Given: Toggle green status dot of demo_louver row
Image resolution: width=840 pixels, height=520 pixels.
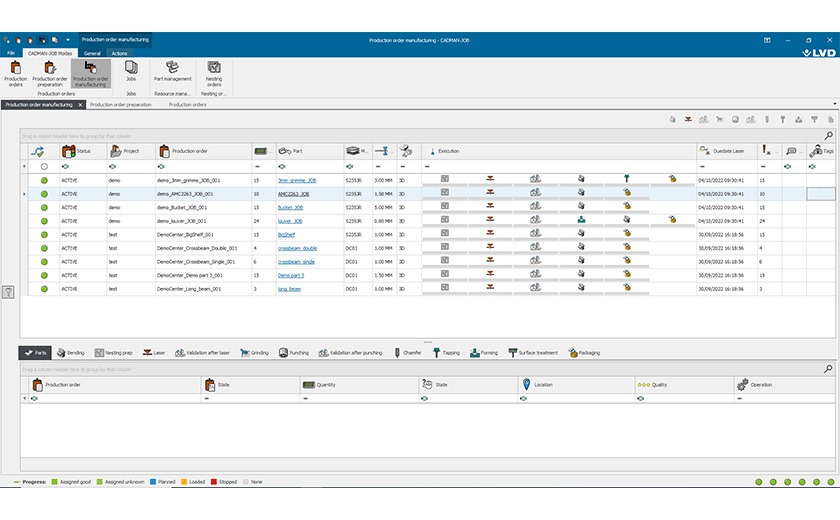Looking at the screenshot, I should [x=44, y=221].
